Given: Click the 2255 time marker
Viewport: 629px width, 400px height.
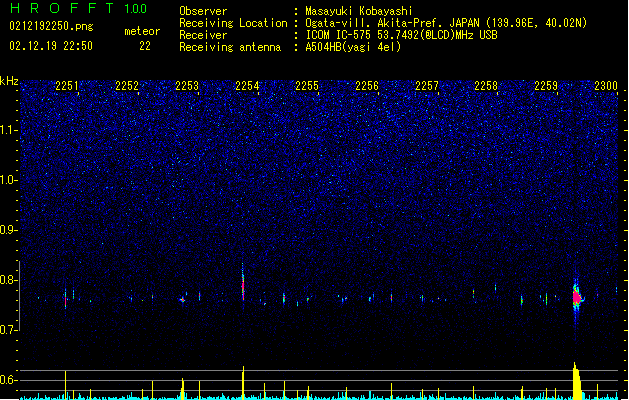Looking at the screenshot, I should point(307,86).
